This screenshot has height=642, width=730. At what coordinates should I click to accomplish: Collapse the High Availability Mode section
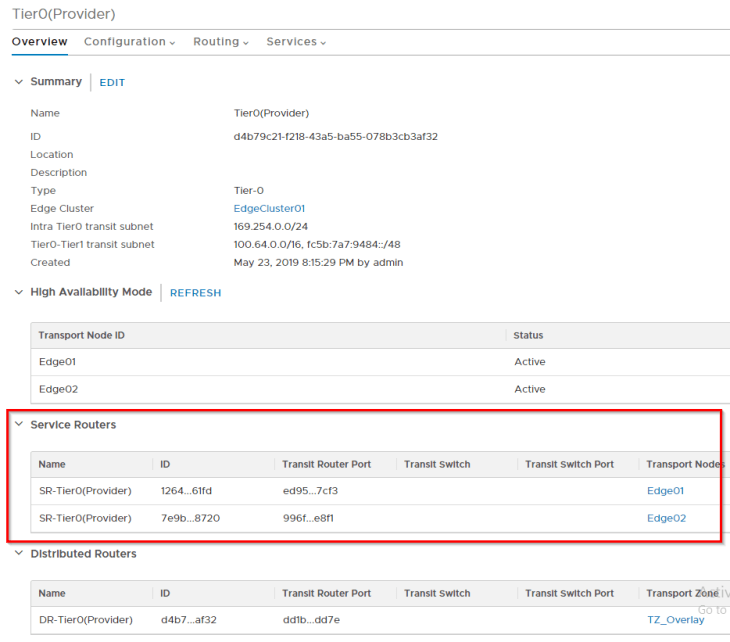click(18, 292)
